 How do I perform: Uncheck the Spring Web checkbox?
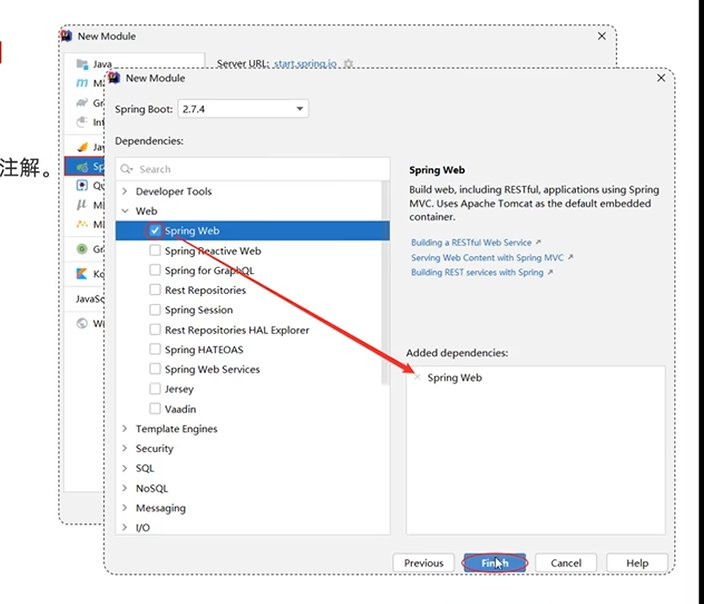pyautogui.click(x=155, y=230)
